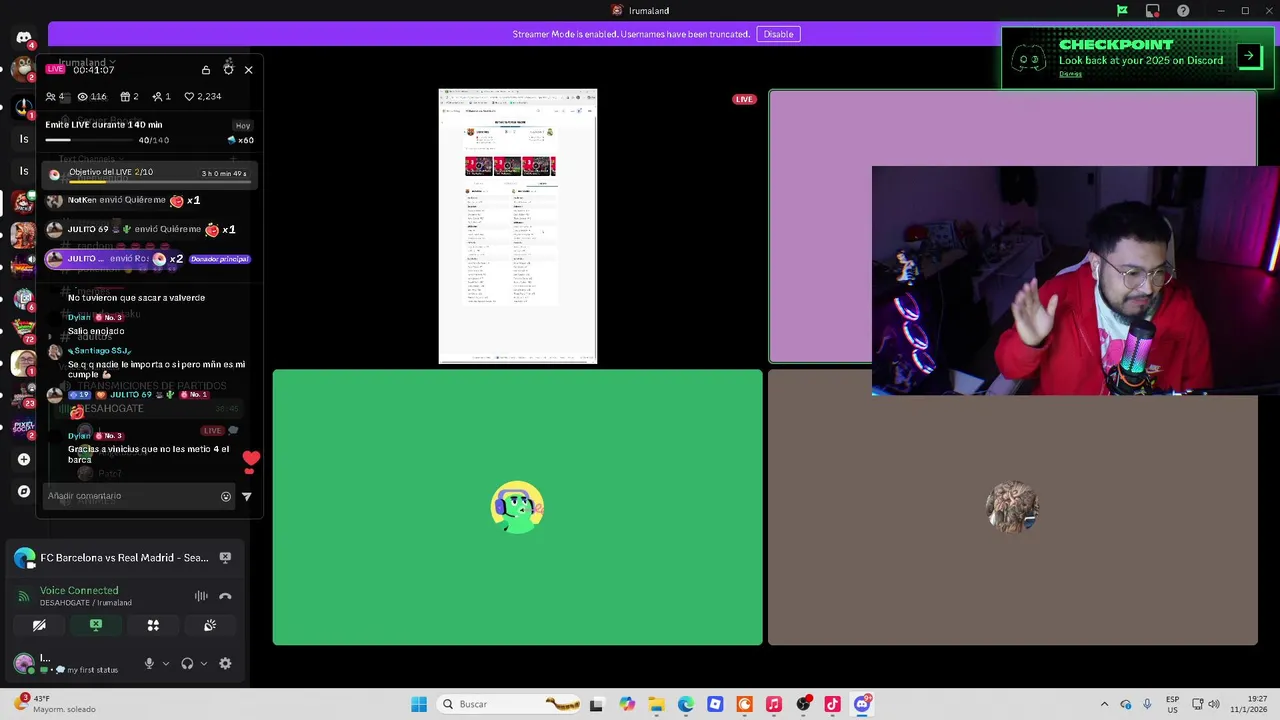
Task: Open the gifts counter showing 2
Action: (130, 97)
